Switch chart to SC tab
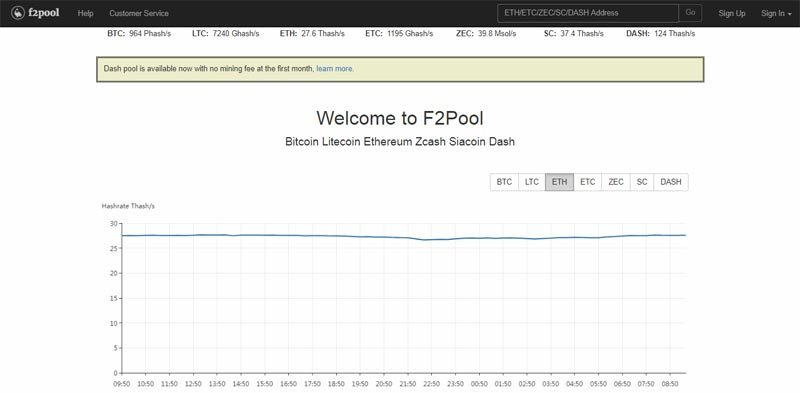The height and width of the screenshot is (393, 800). coord(642,182)
